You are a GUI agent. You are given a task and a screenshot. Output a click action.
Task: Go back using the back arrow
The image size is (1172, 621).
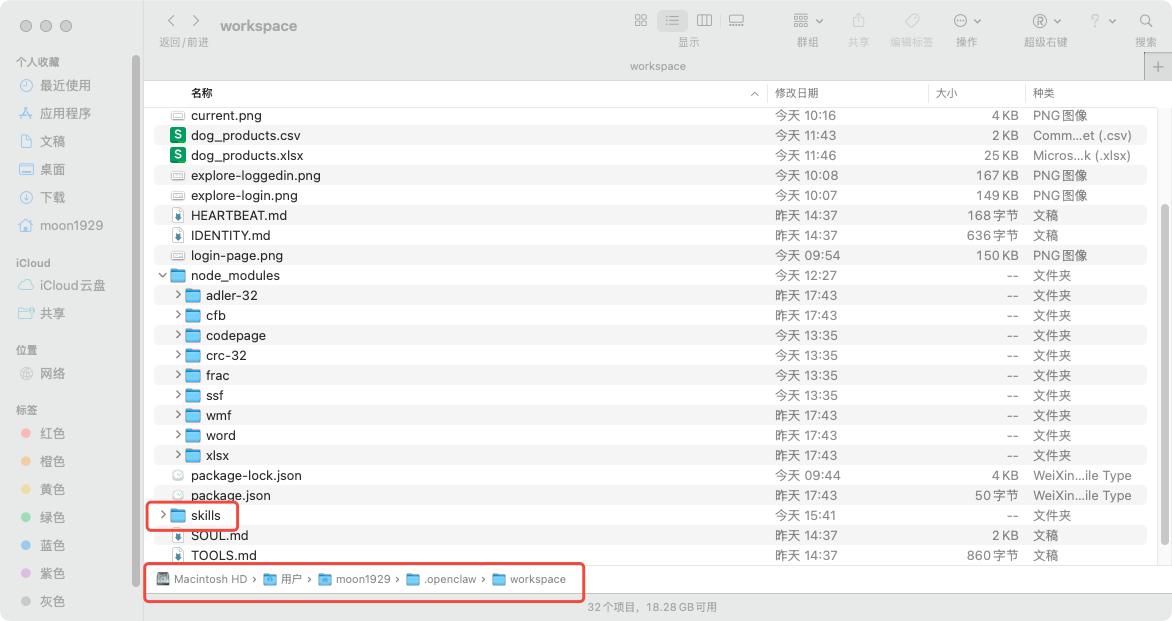coord(172,21)
